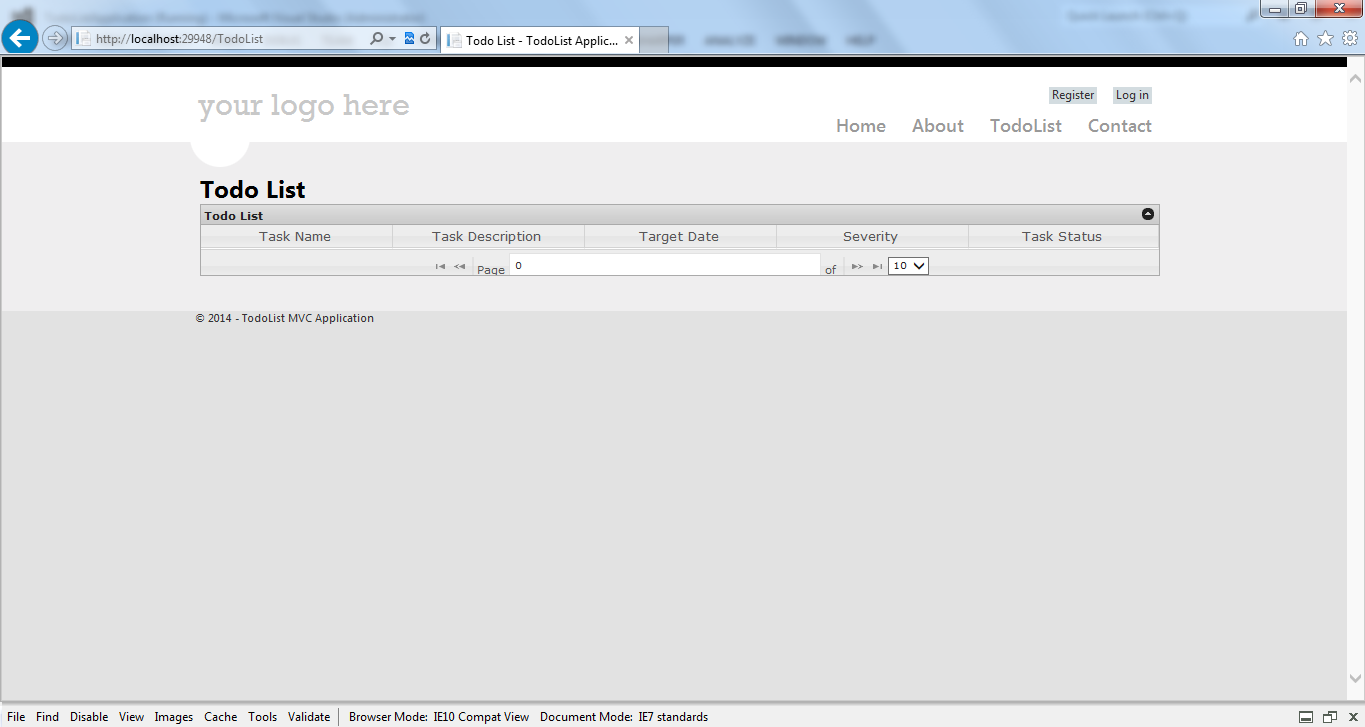Click the browser Forward arrow button
The width and height of the screenshot is (1365, 727).
point(54,38)
